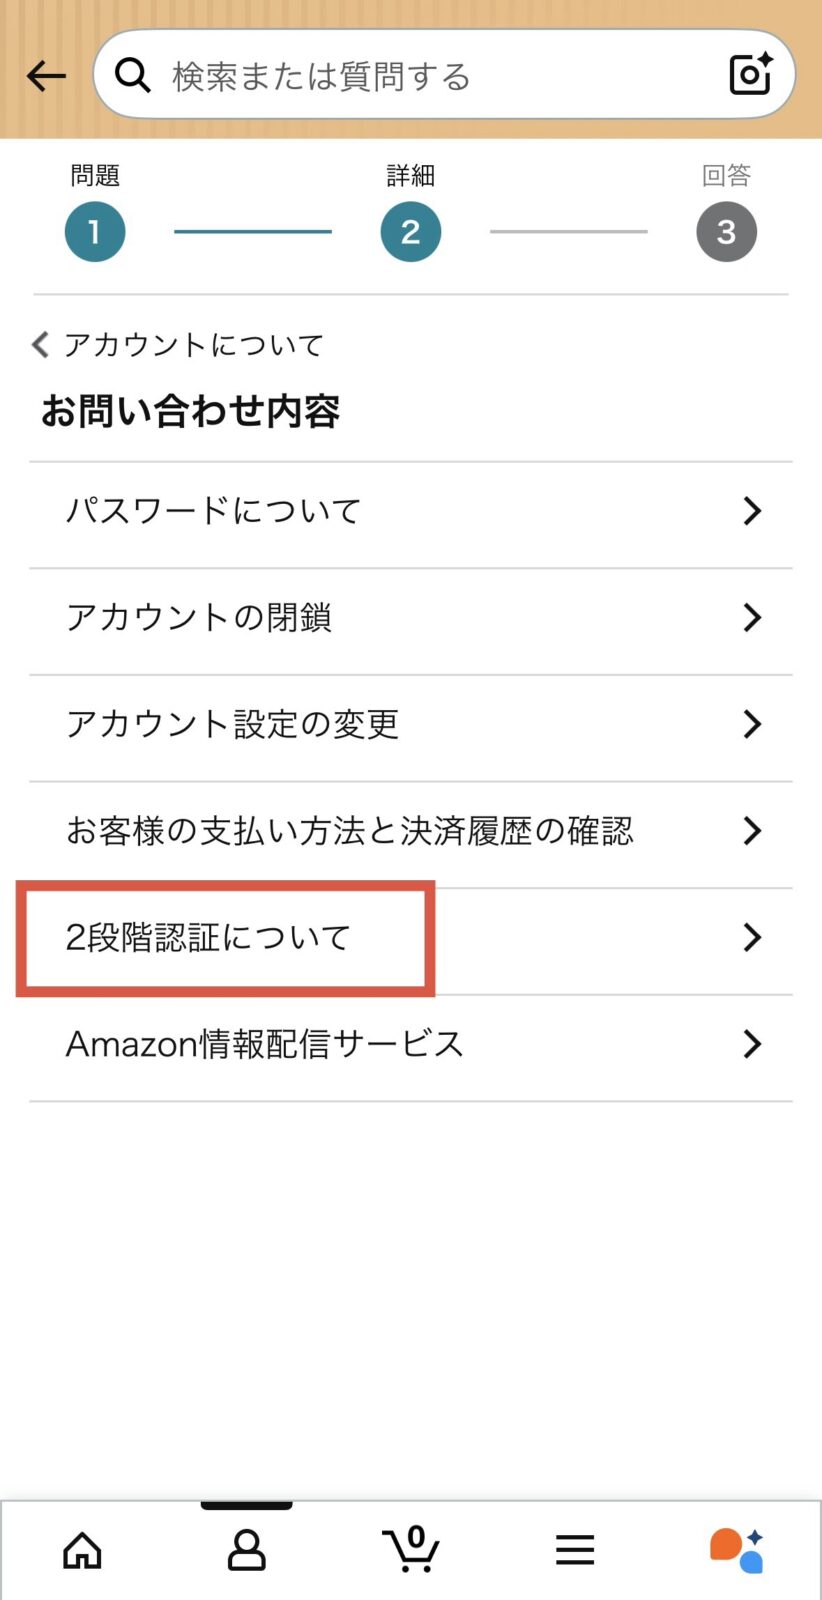Open the hamburger menu icon
Viewport: 822px width, 1600px height.
[x=575, y=1551]
